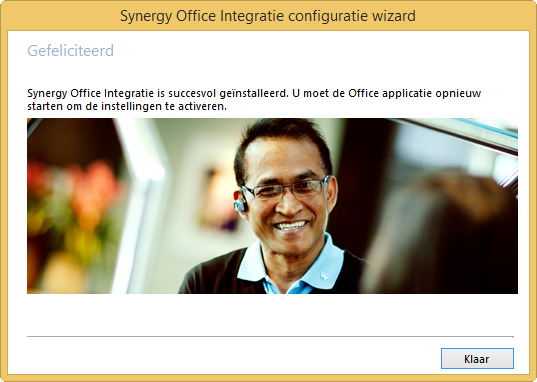537x382 pixels.
Task: Click the man's smile in the banner
Action: pos(291,226)
